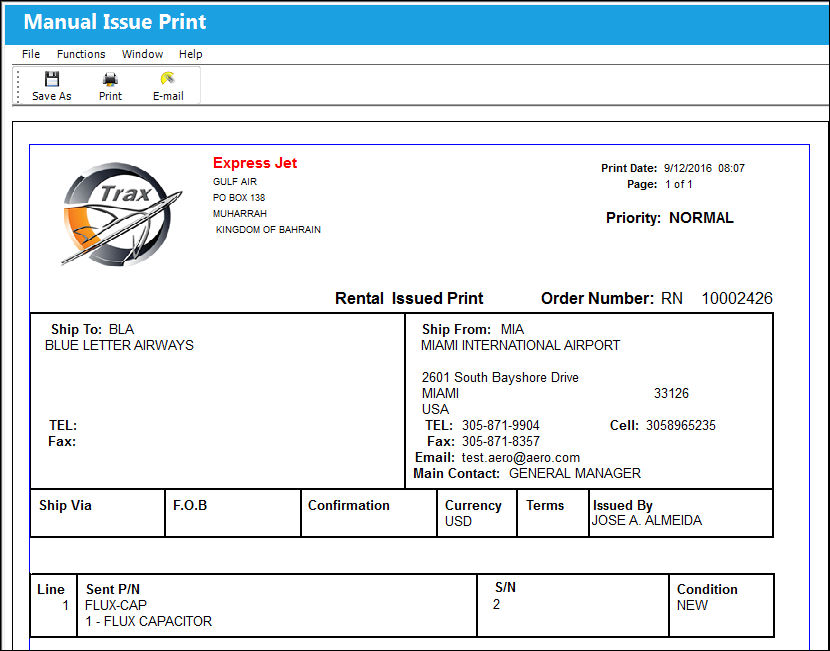
Task: Click fax number 305-871-8357
Action: click(500, 441)
